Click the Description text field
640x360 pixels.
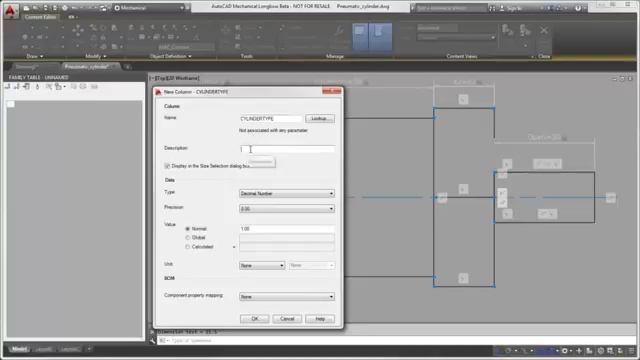pyautogui.click(x=287, y=149)
